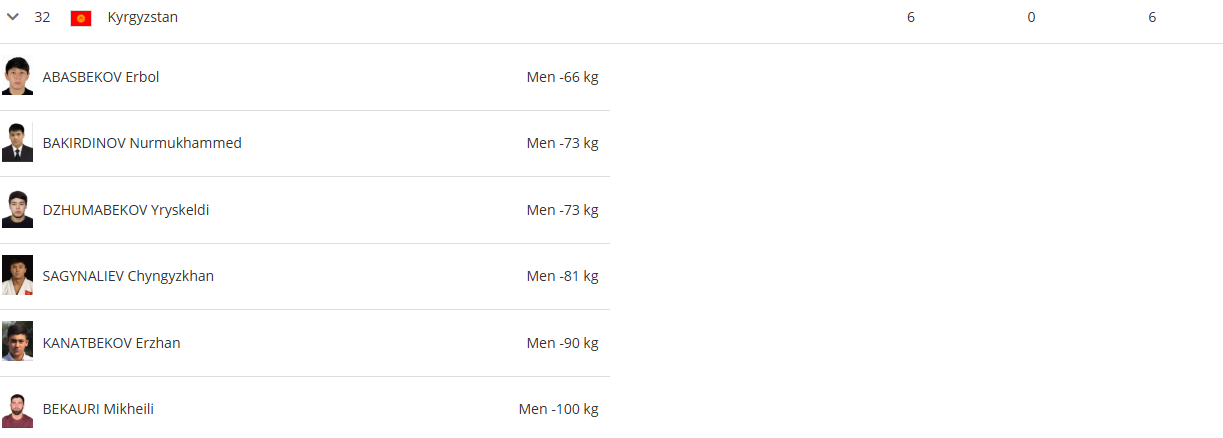Image resolution: width=1223 pixels, height=438 pixels.
Task: Click KANATBEKOV Erzhan's profile photo
Action: (x=17, y=343)
